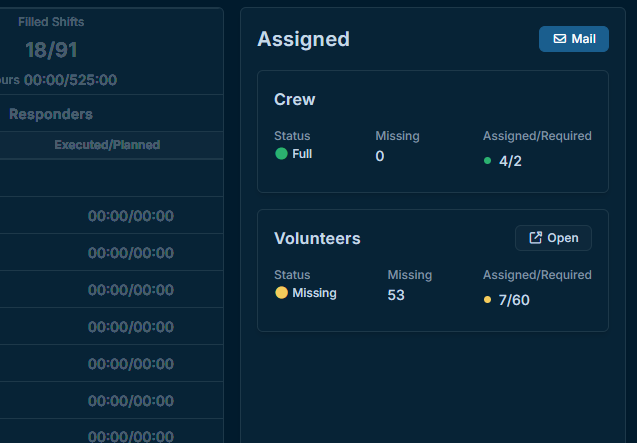Select the Crew card title
This screenshot has width=637, height=443.
[x=295, y=100]
